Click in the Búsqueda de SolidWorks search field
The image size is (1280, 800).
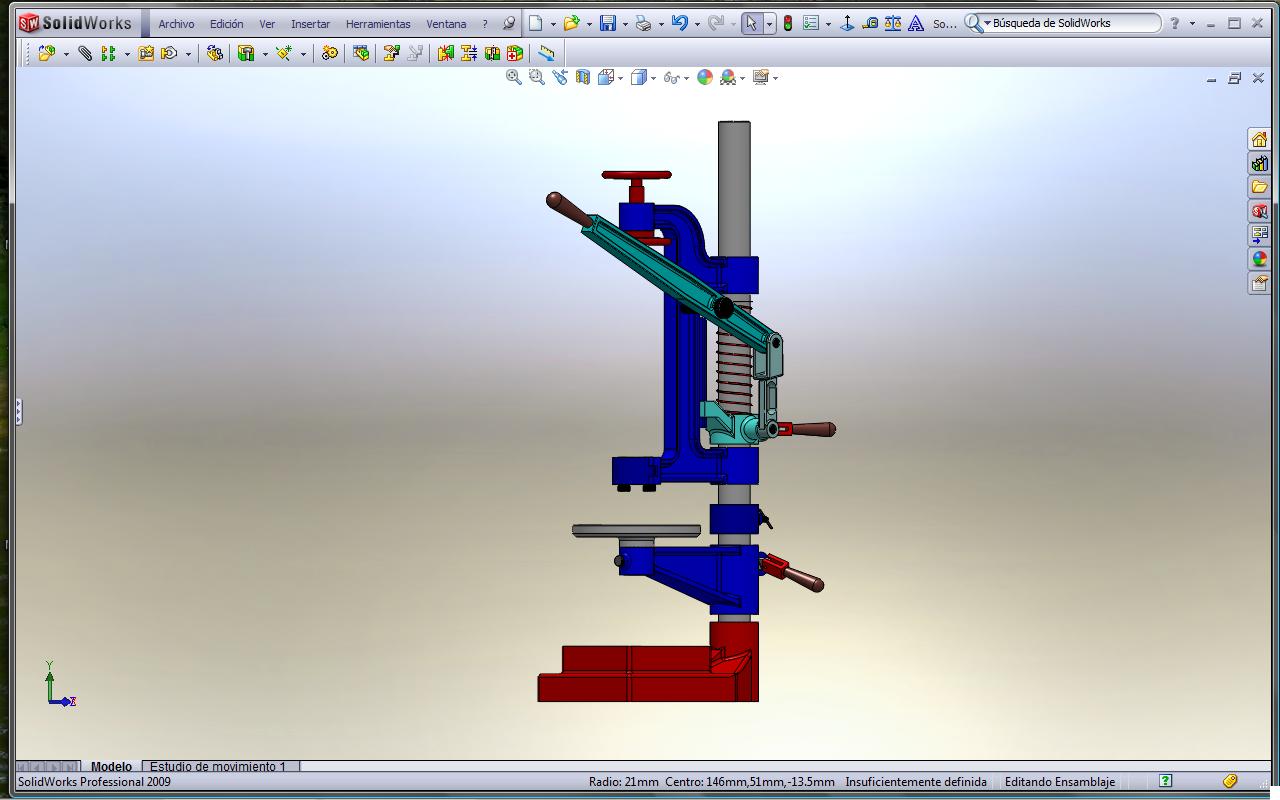(1075, 23)
